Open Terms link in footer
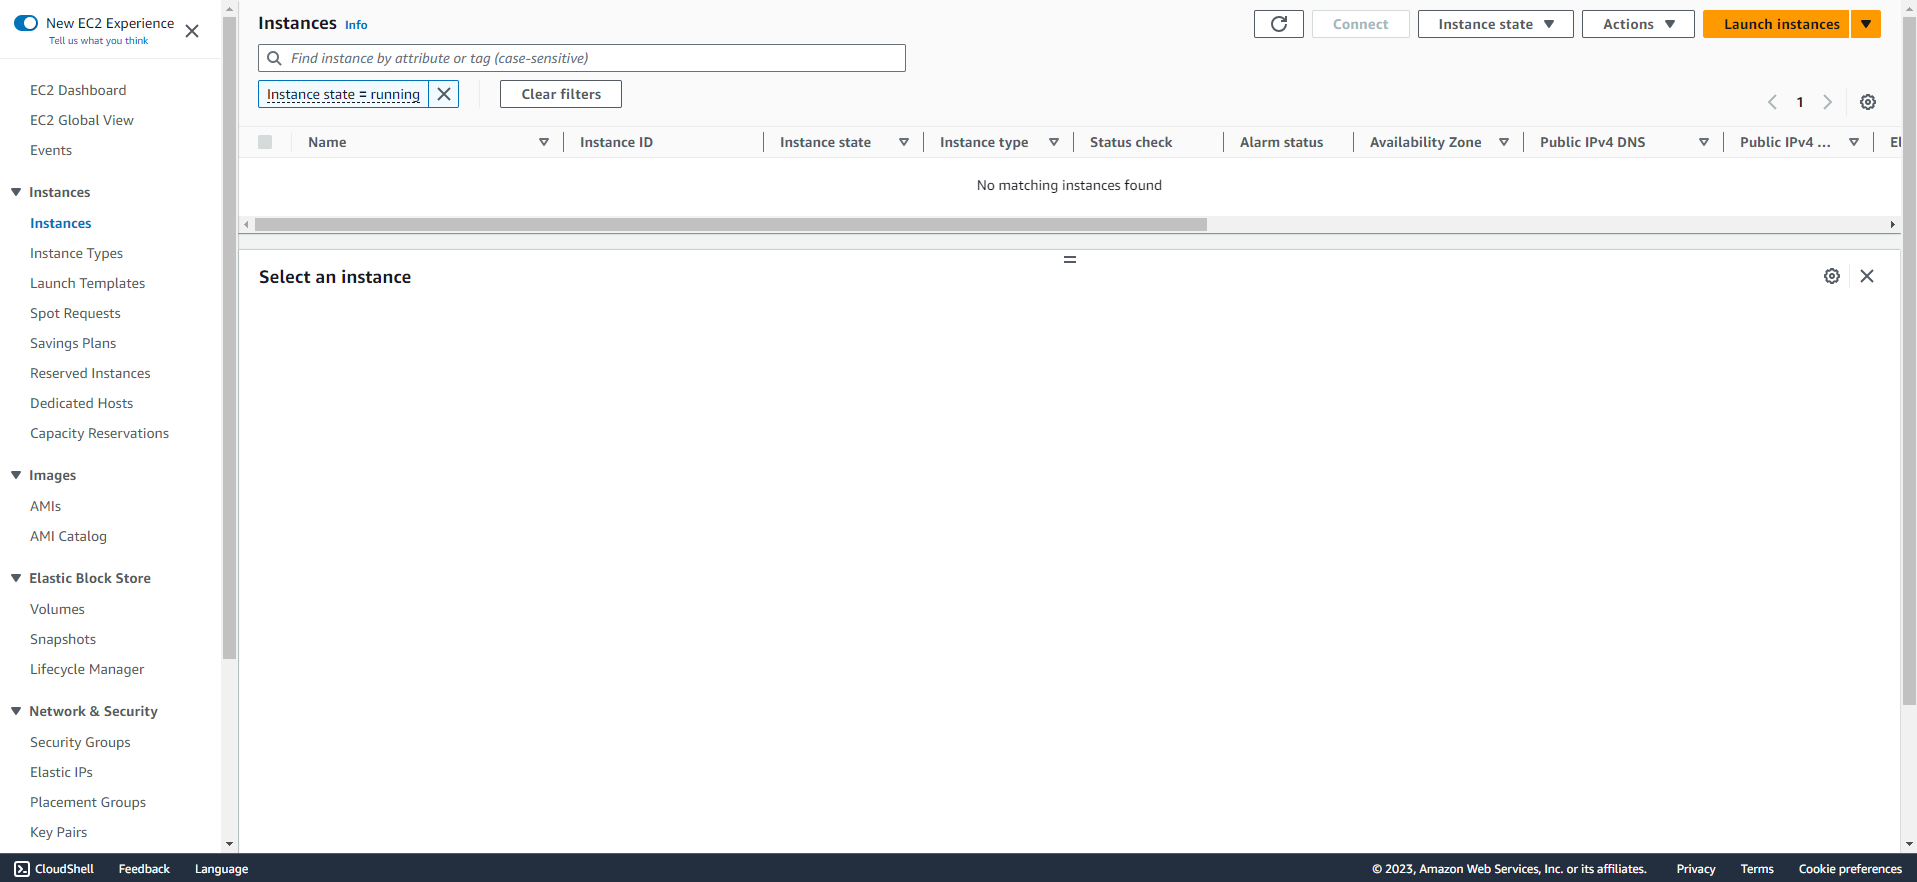 (x=1757, y=869)
